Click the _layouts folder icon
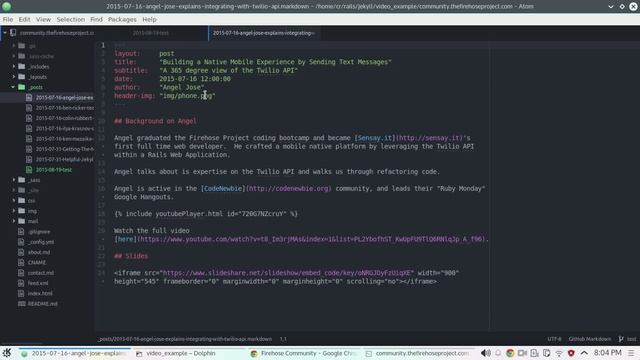This screenshot has width=640, height=360. 22,76
